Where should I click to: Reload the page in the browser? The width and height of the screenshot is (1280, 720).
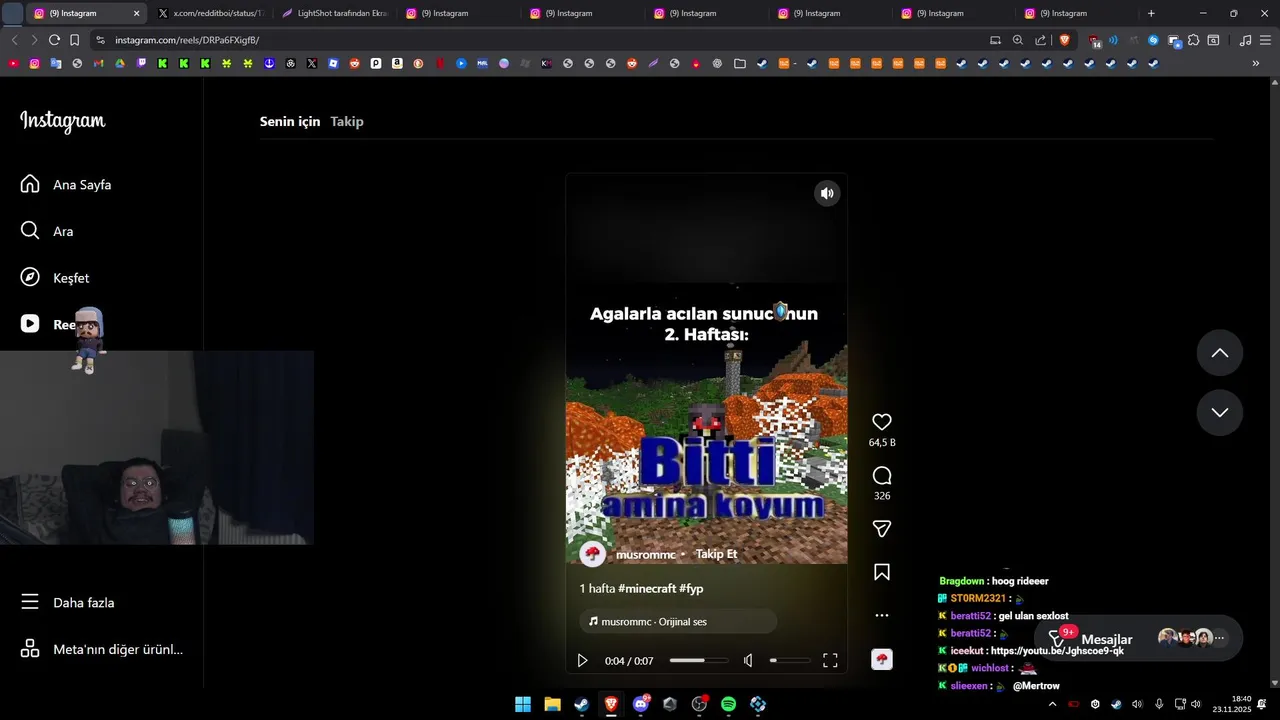click(54, 40)
